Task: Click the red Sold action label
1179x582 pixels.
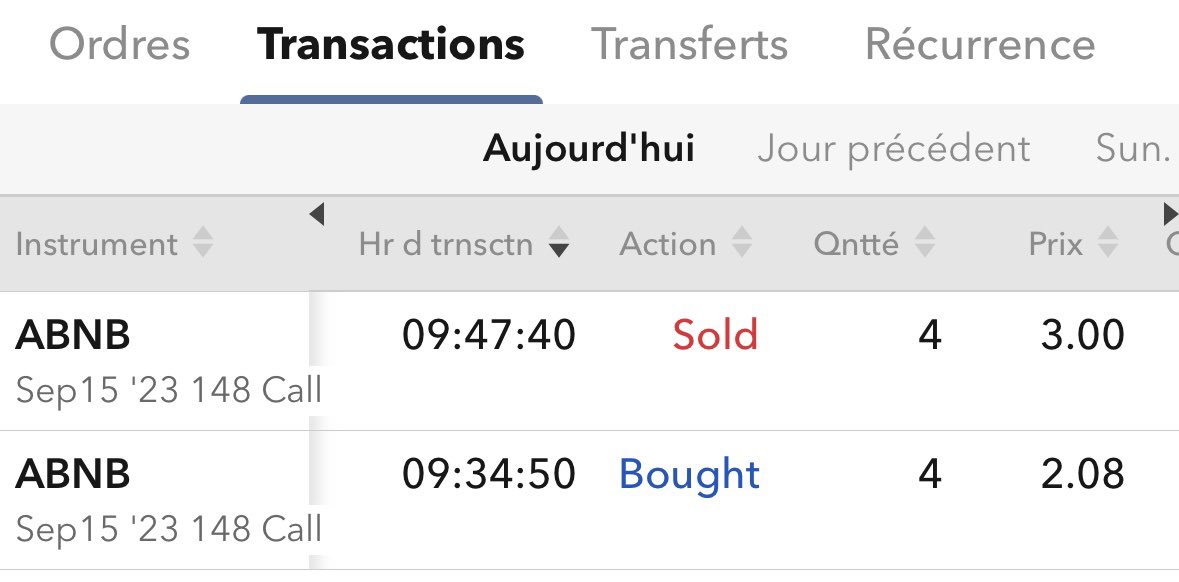Action: coord(715,335)
